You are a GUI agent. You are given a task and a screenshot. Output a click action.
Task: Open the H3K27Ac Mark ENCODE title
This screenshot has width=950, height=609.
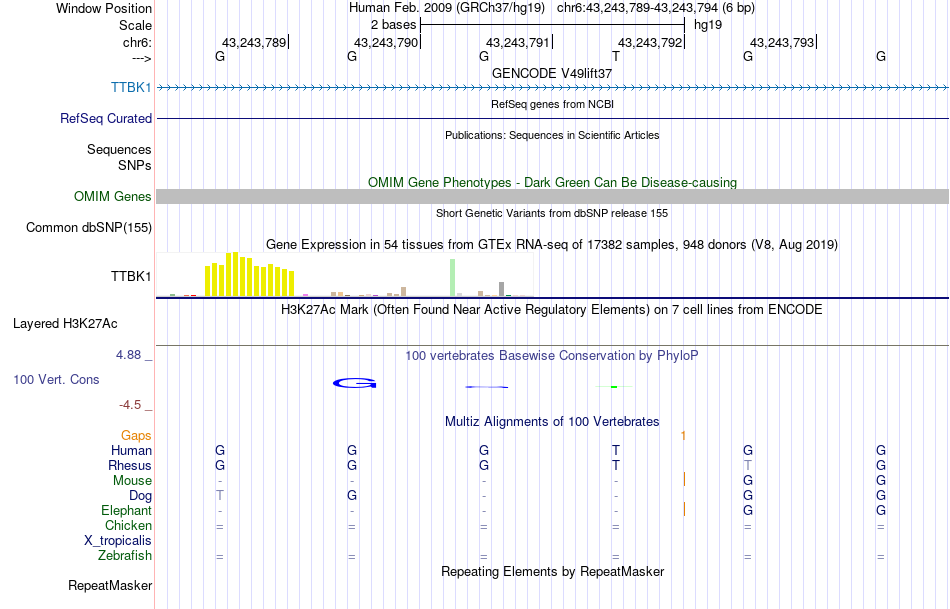(x=552, y=310)
